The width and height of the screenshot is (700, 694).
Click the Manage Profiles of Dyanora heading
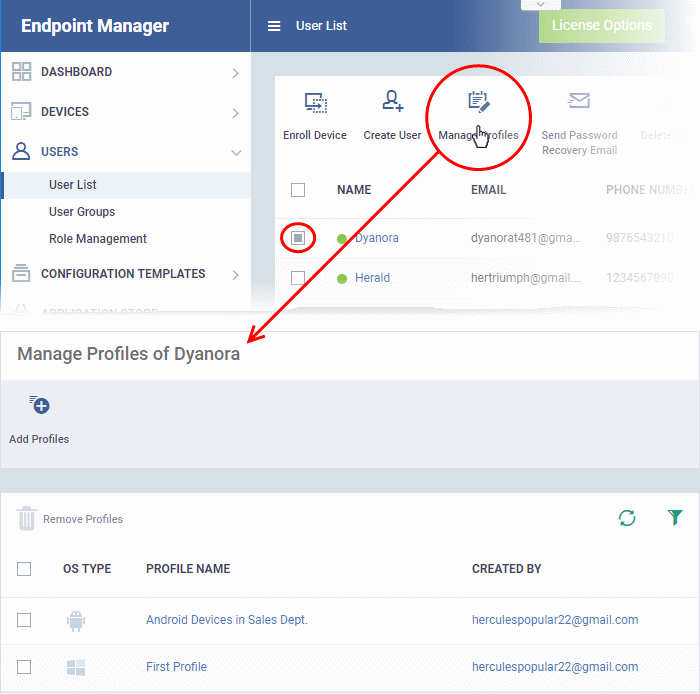pyautogui.click(x=129, y=354)
